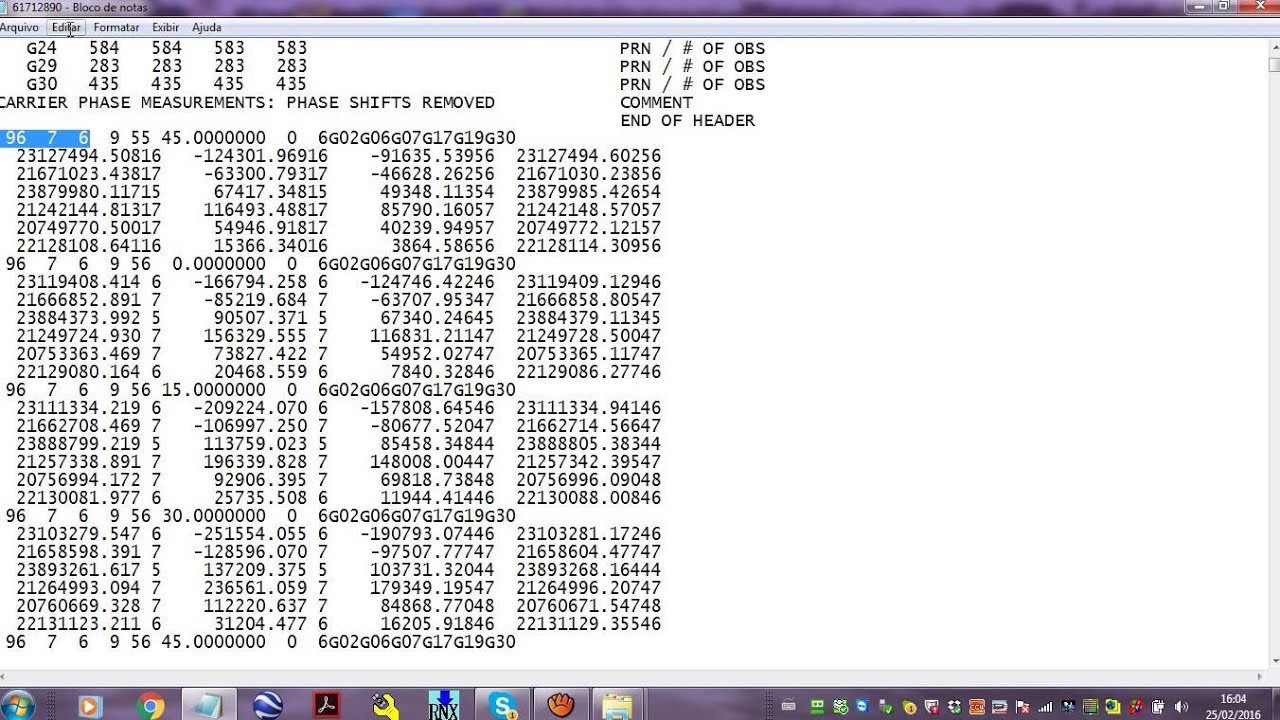Click the value 3864.58656
Screen dimensions: 1280x720
(x=442, y=246)
